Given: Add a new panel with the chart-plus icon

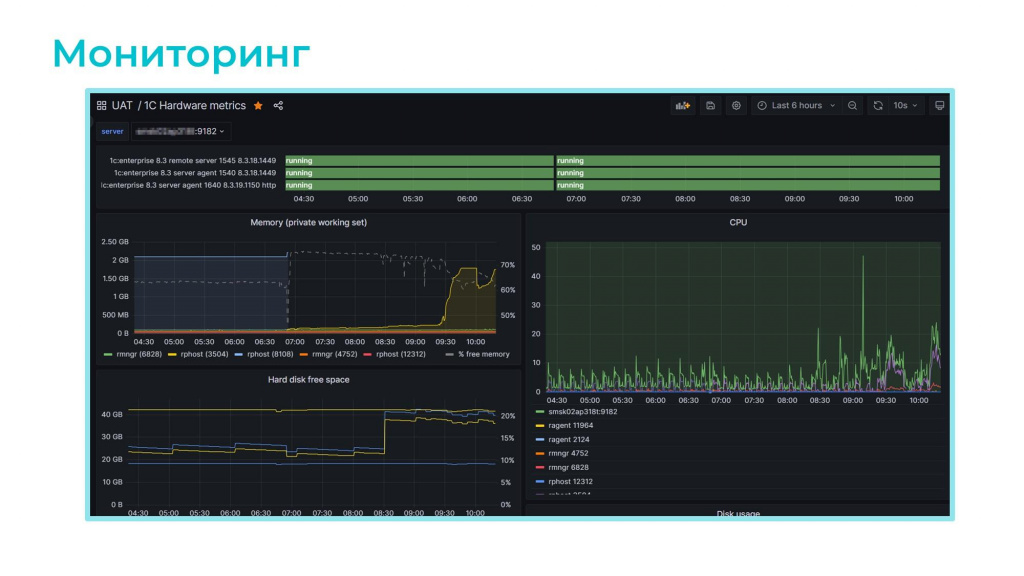Looking at the screenshot, I should (682, 106).
